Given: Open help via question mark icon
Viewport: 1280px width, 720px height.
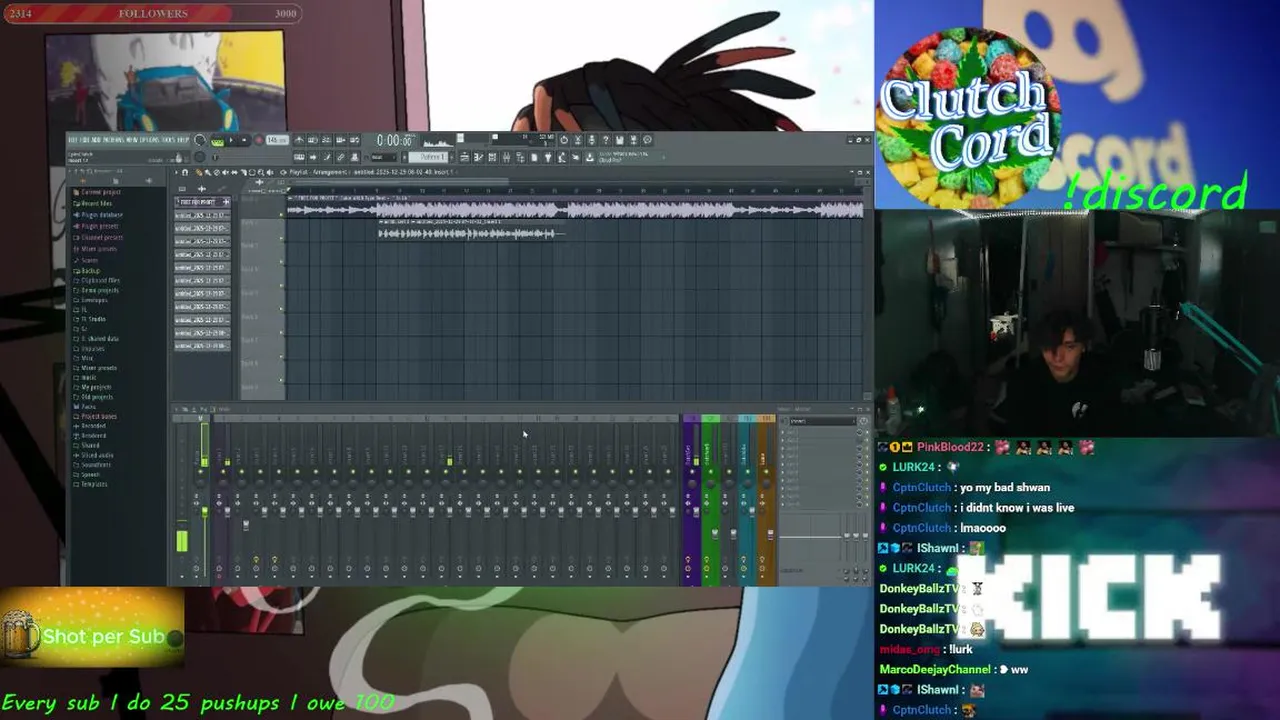Looking at the screenshot, I should (605, 140).
